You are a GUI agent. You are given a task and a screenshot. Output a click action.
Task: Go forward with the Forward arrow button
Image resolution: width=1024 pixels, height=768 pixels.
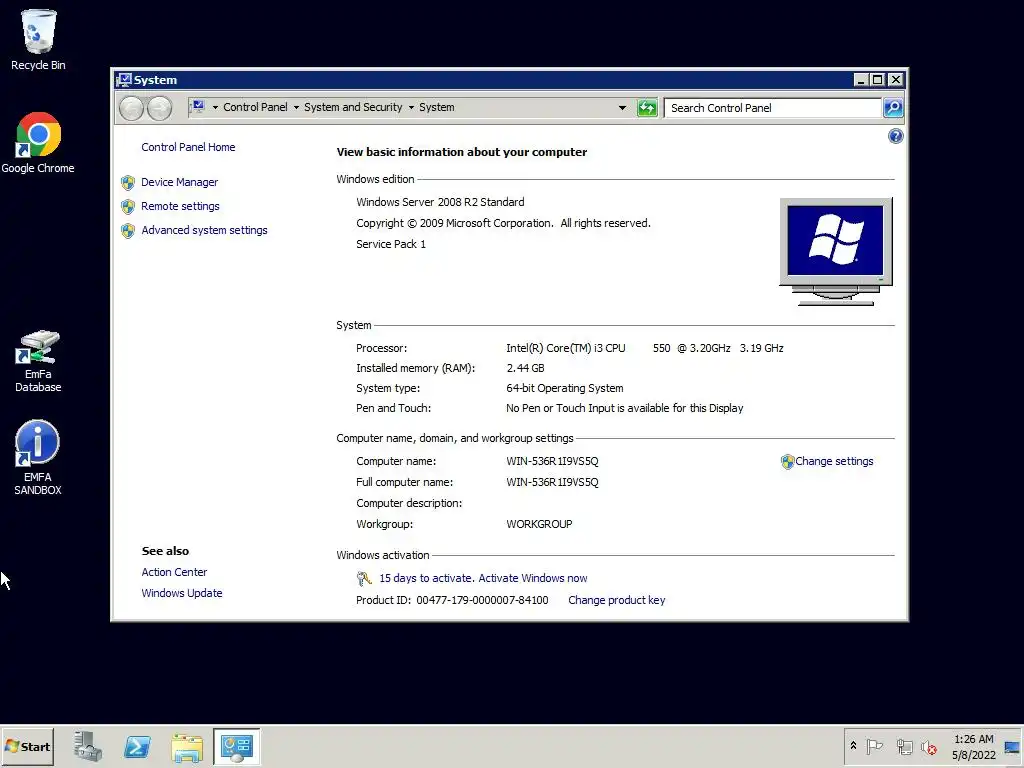[159, 108]
